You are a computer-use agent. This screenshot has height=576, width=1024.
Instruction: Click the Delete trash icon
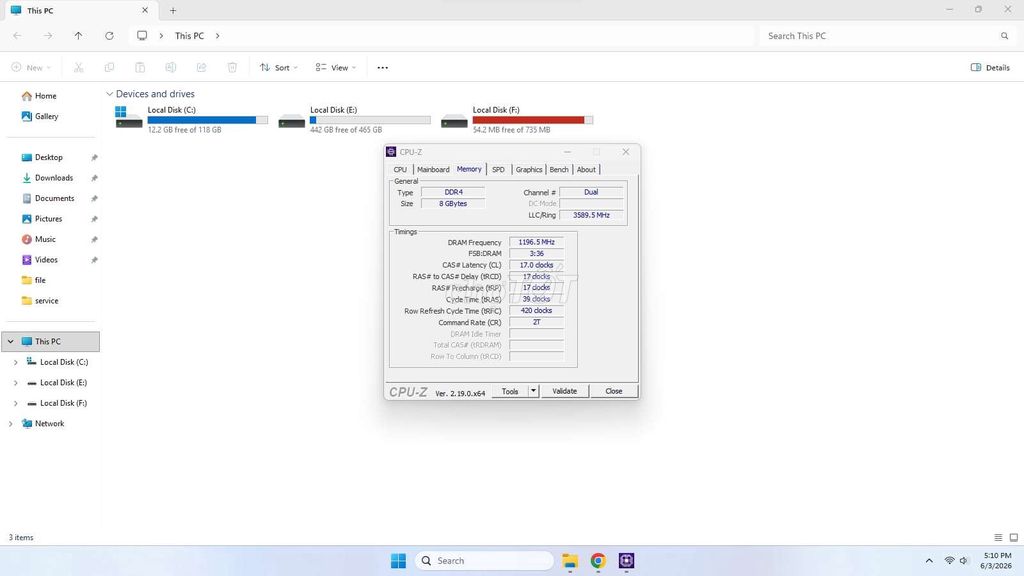pyautogui.click(x=232, y=67)
